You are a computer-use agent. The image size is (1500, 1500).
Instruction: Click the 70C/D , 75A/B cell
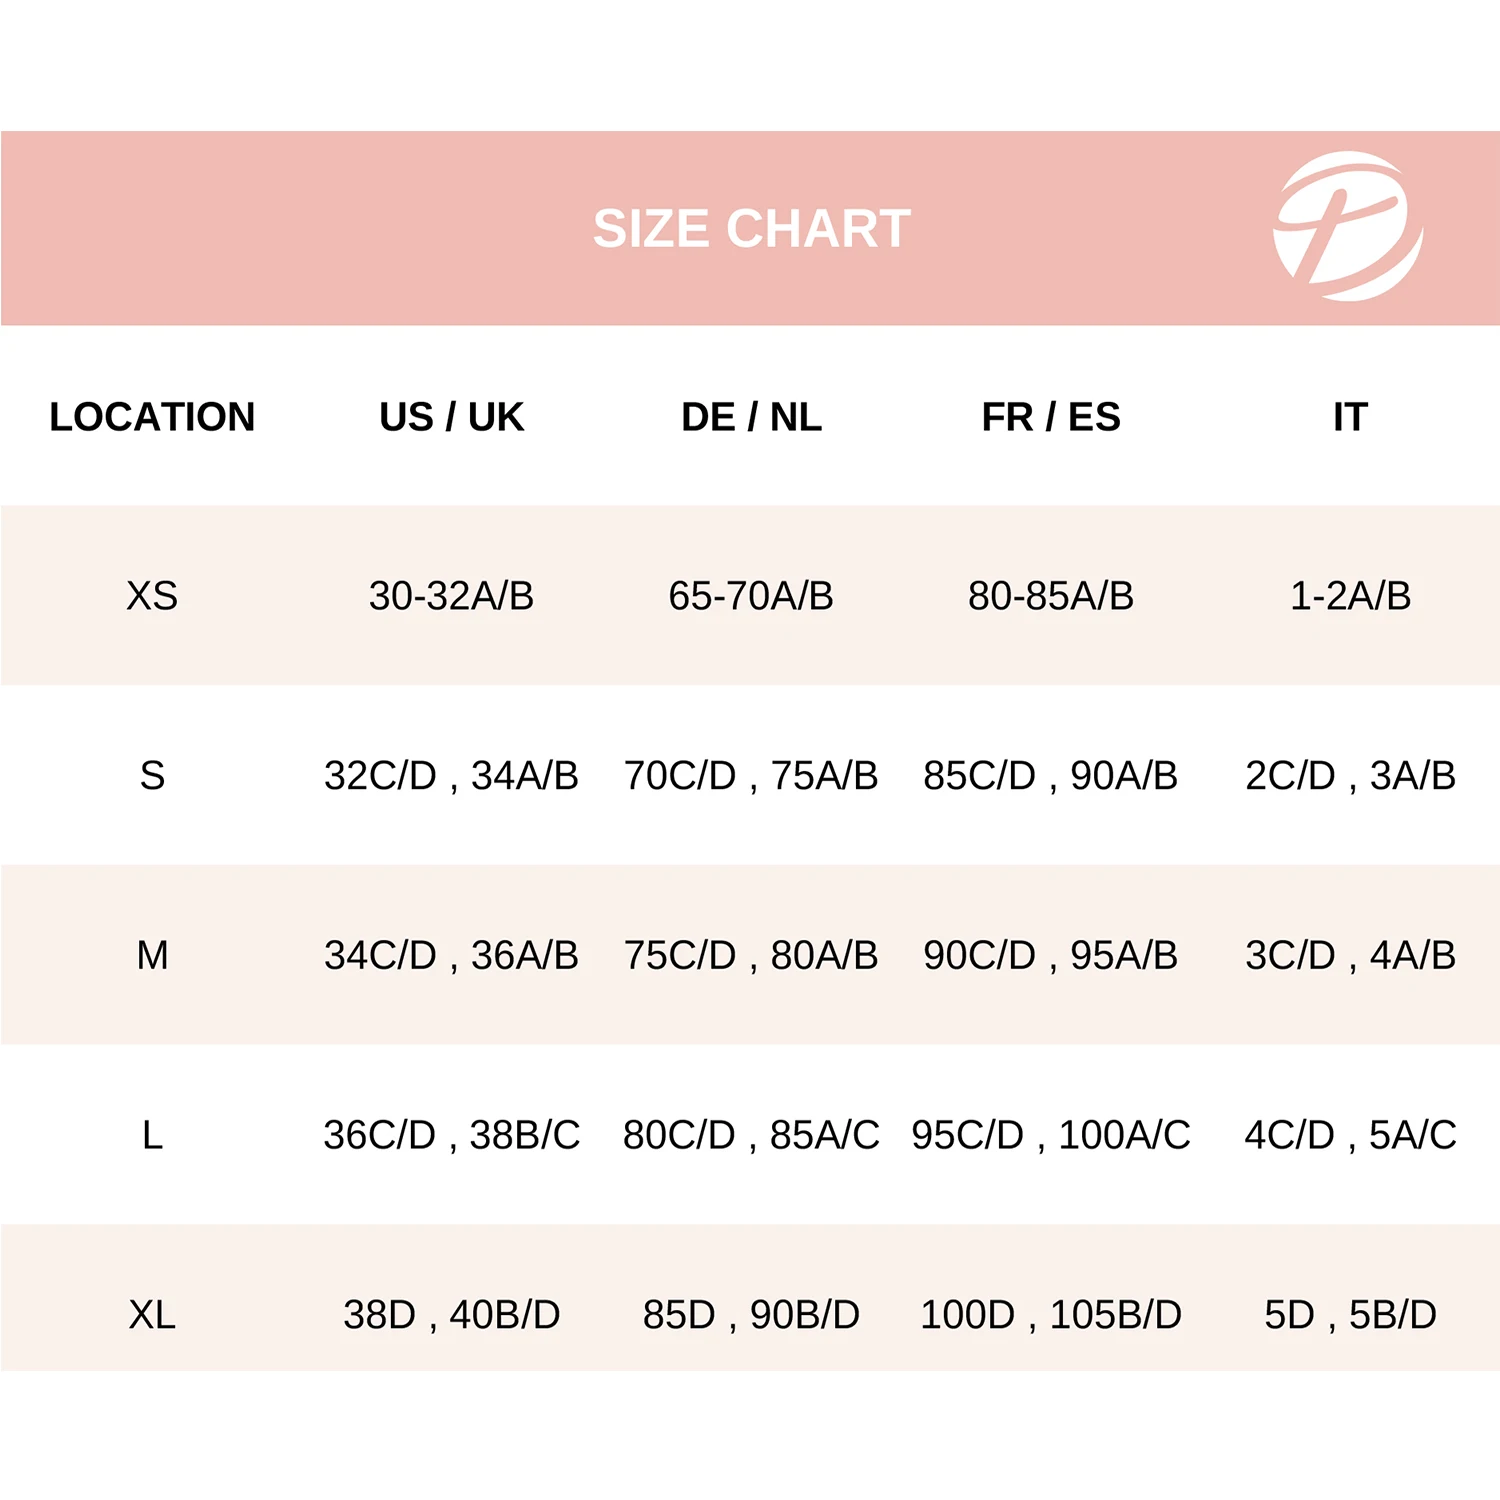[x=751, y=776]
